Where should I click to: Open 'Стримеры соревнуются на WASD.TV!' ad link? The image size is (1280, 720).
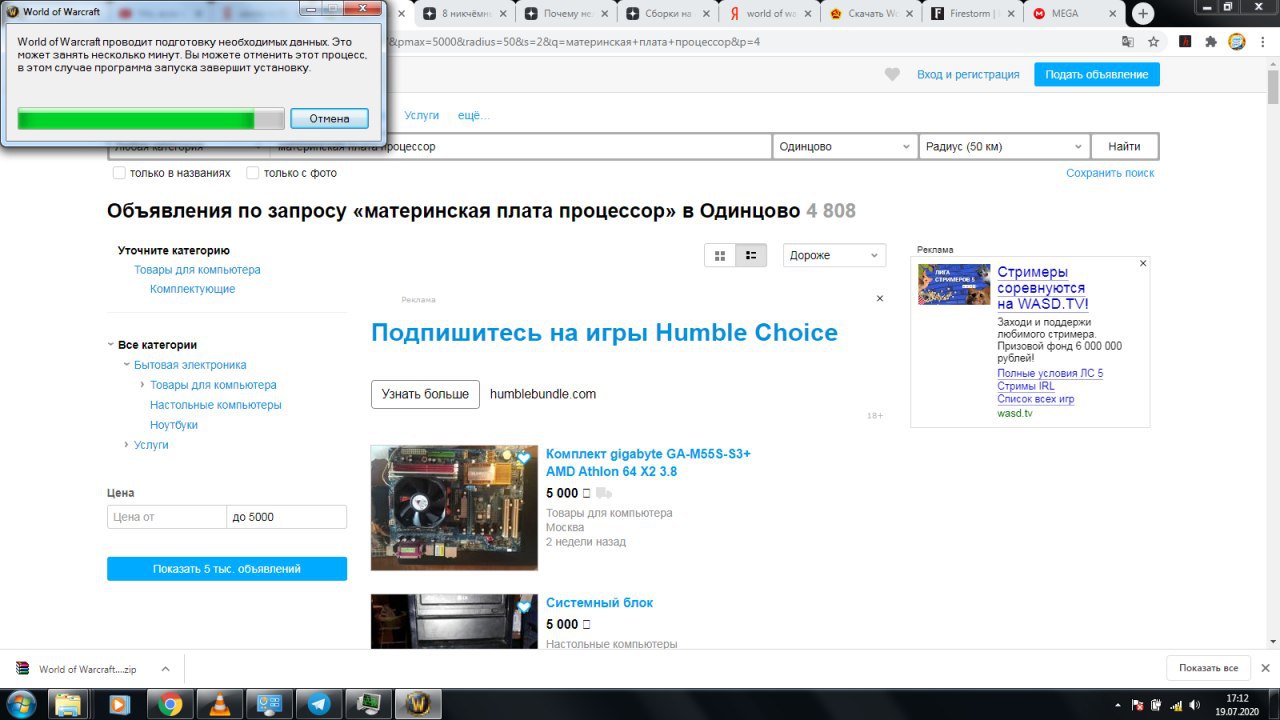coord(1043,288)
